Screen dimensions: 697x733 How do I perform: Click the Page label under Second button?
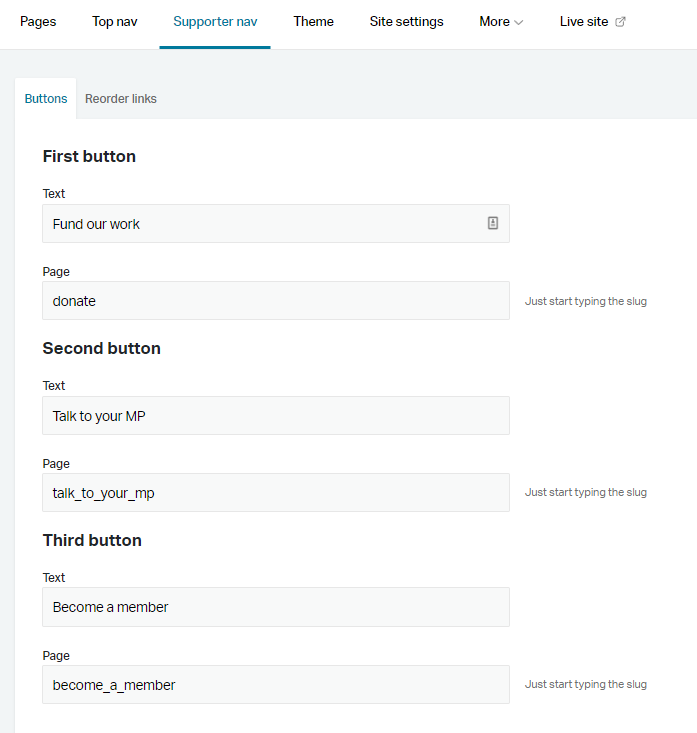point(56,464)
